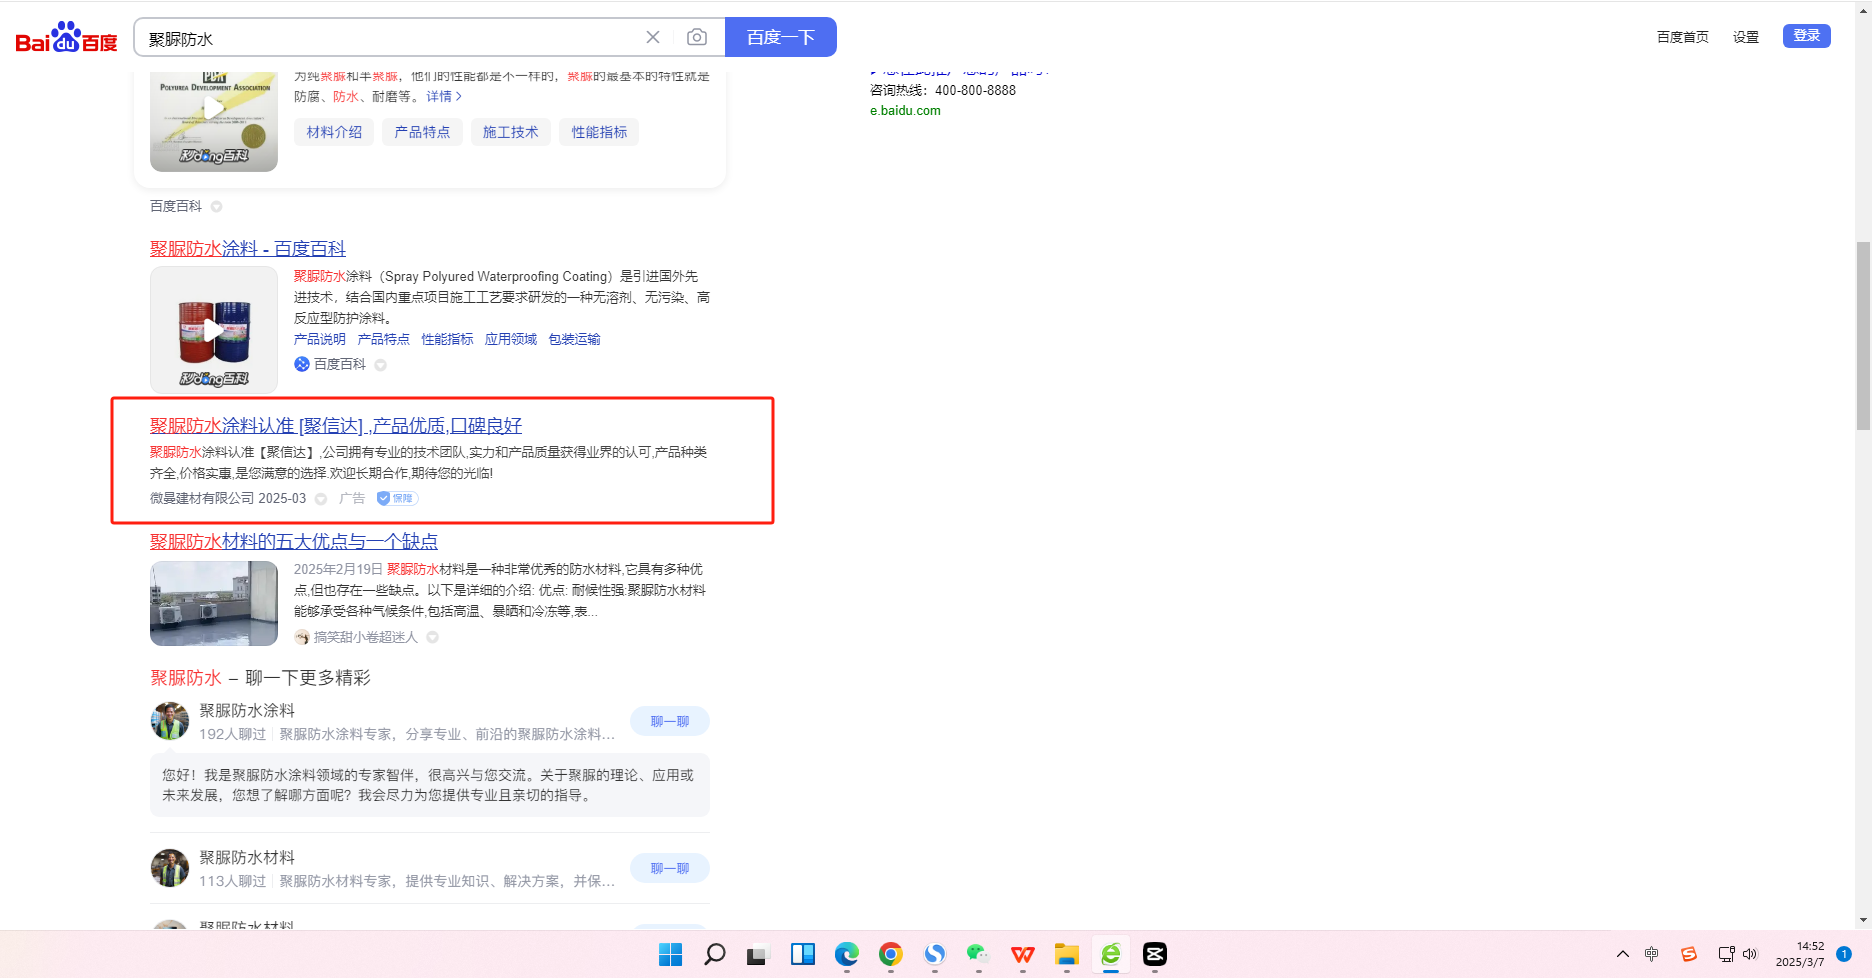Play the 聚脲防水涂料 barrel video thumbnail
1872x978 pixels.
tap(214, 330)
